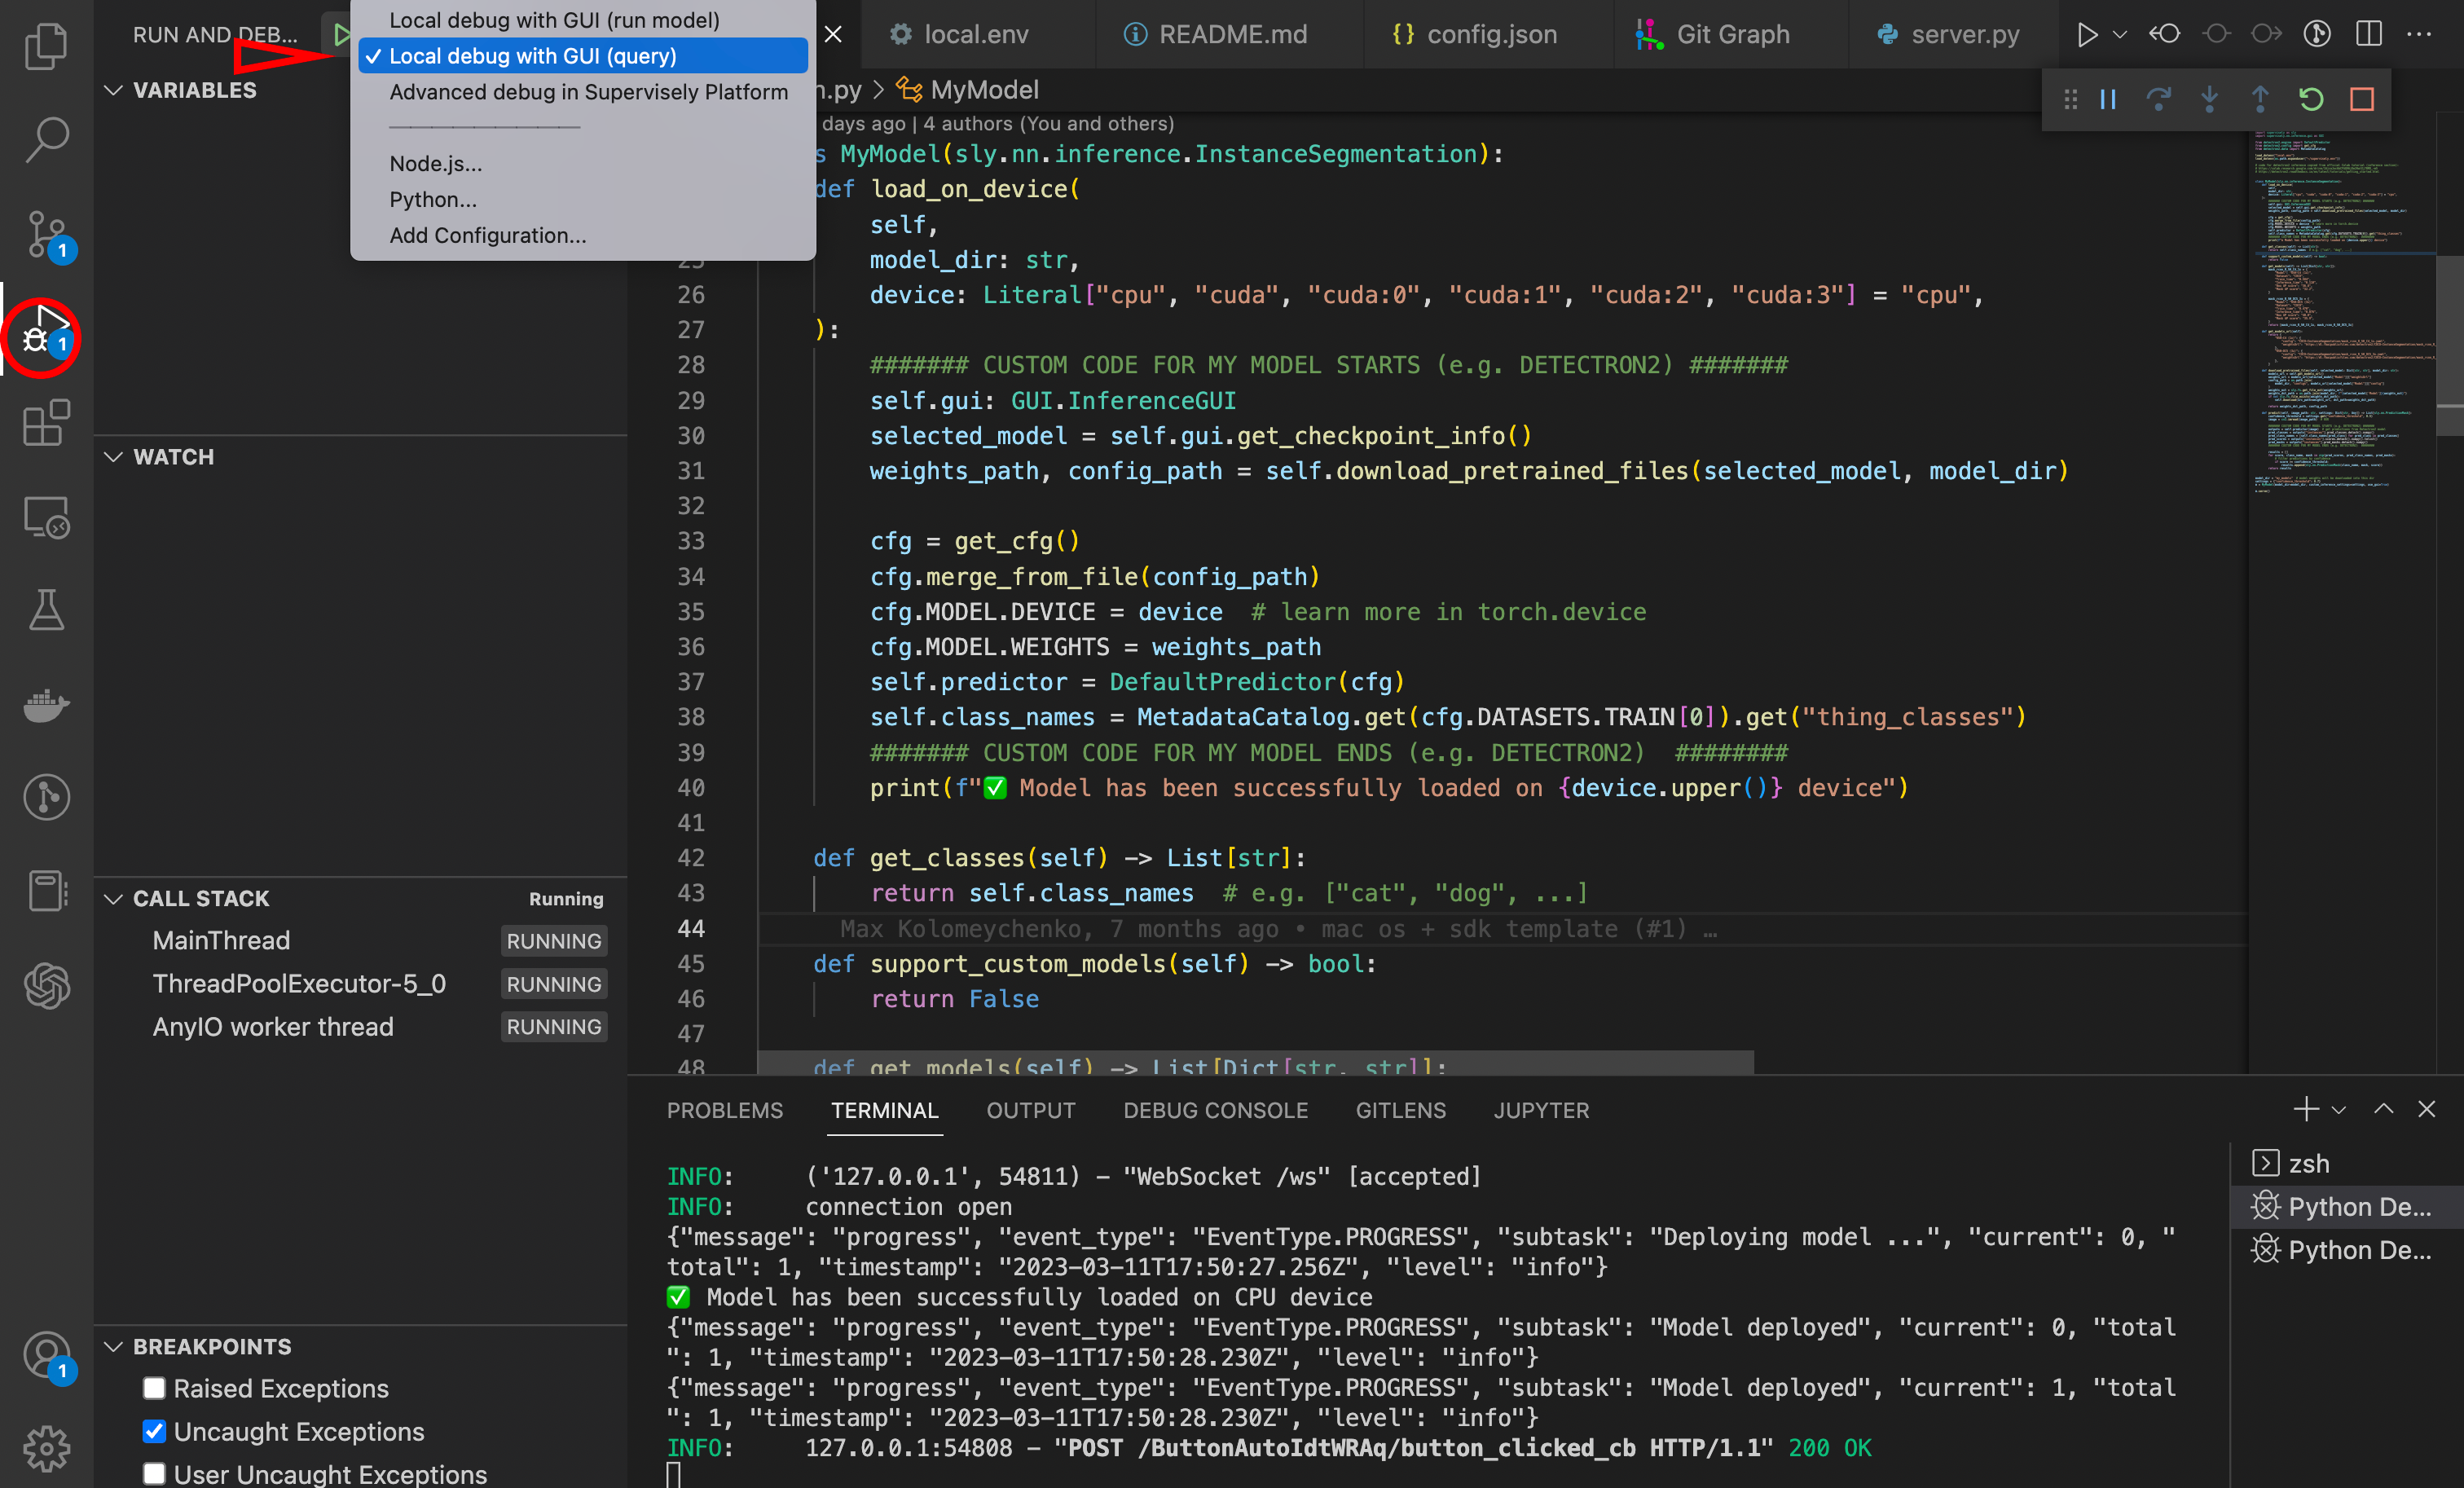Collapse the VARIABLES section
Screen dimensions: 2464x1488
(x=114, y=90)
